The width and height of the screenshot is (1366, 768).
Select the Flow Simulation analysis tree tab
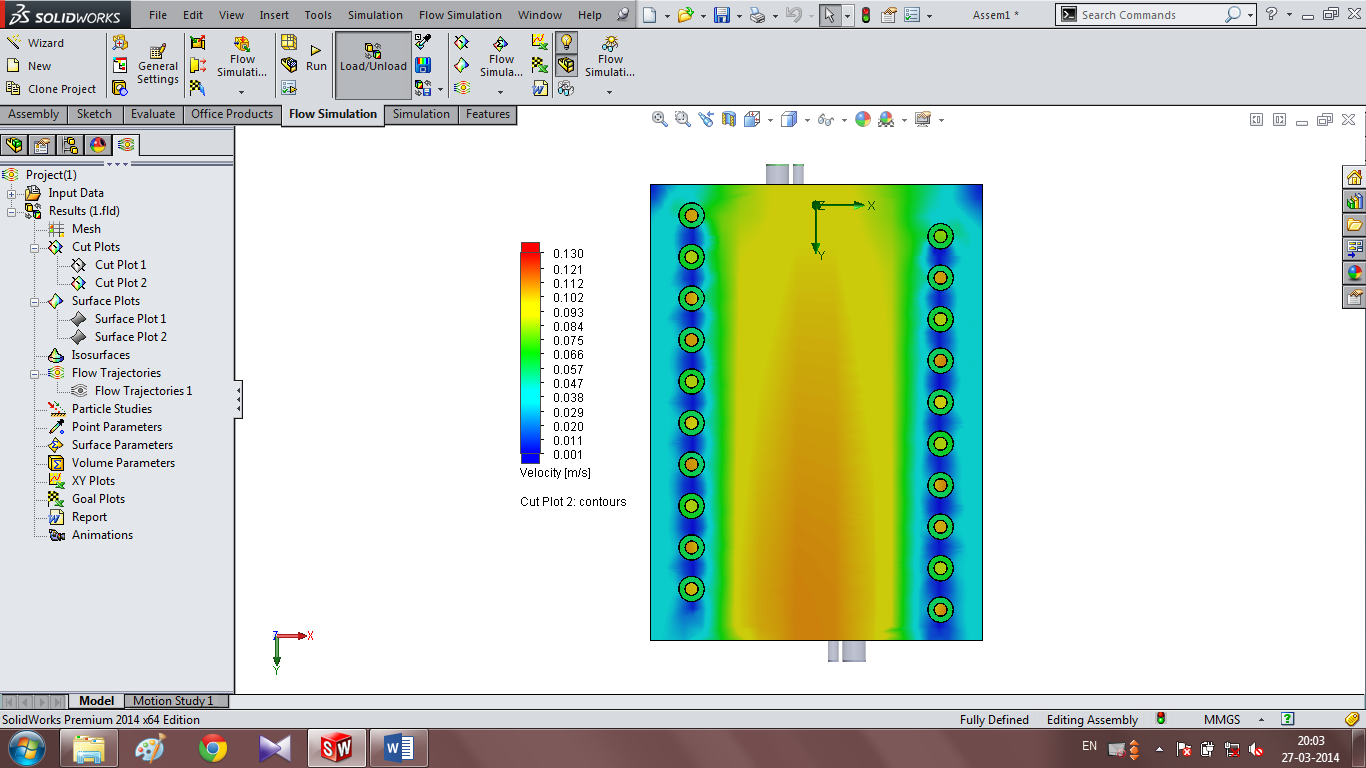tap(126, 145)
